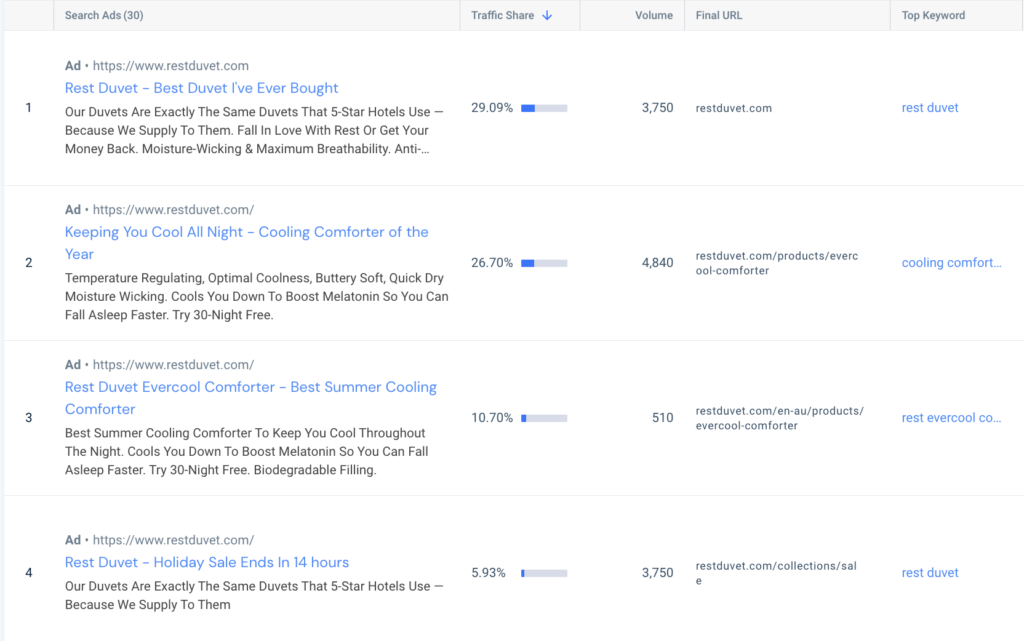Click the 26.70% traffic share bar
Image resolution: width=1024 pixels, height=641 pixels.
click(x=544, y=263)
